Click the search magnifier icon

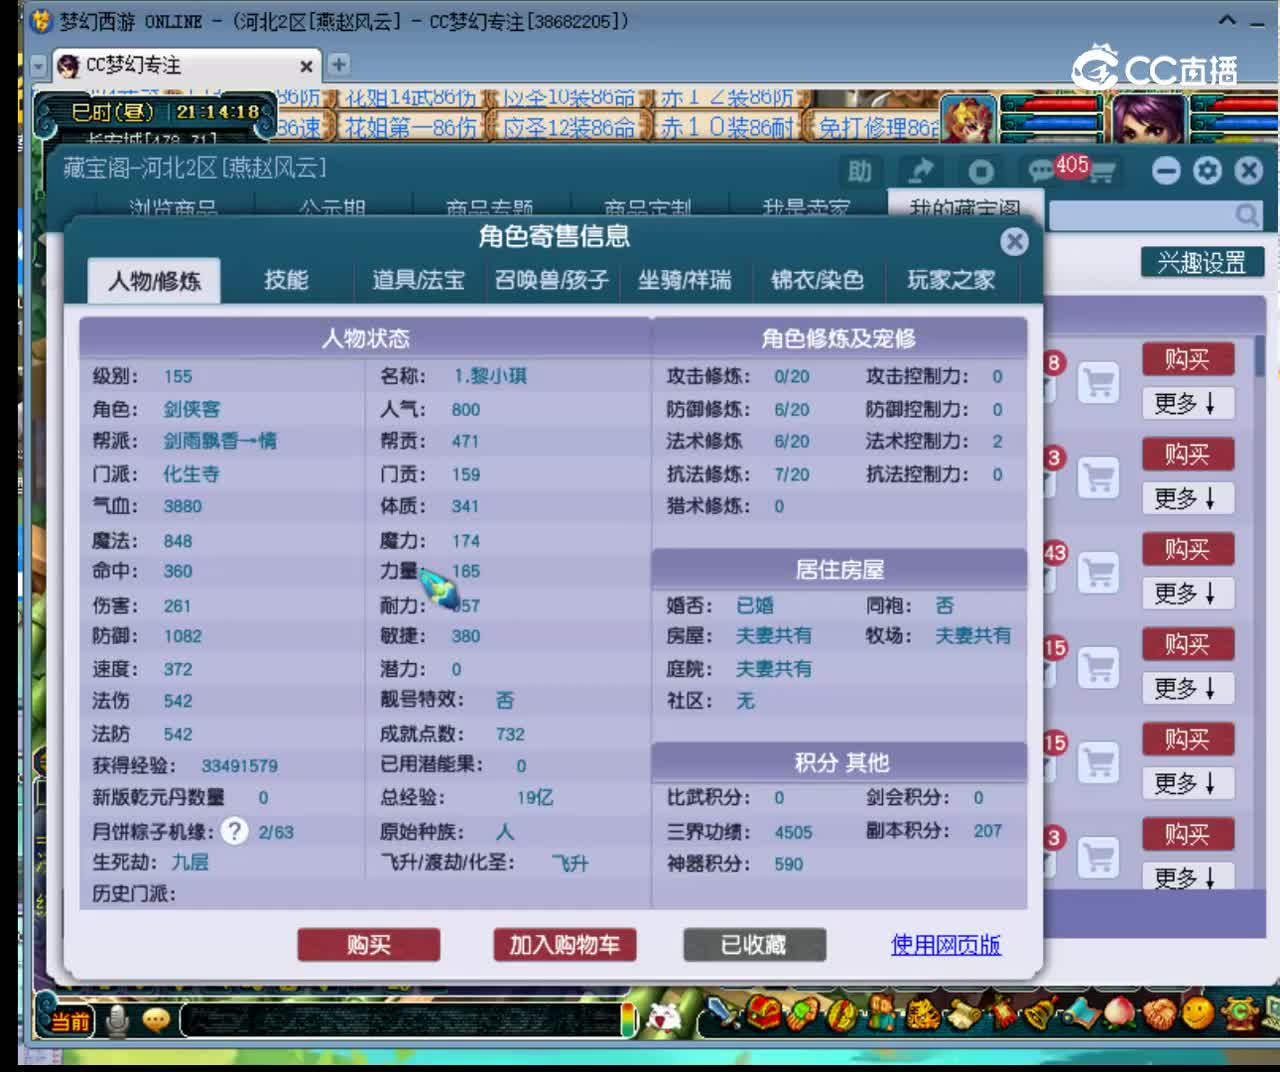(x=1247, y=215)
